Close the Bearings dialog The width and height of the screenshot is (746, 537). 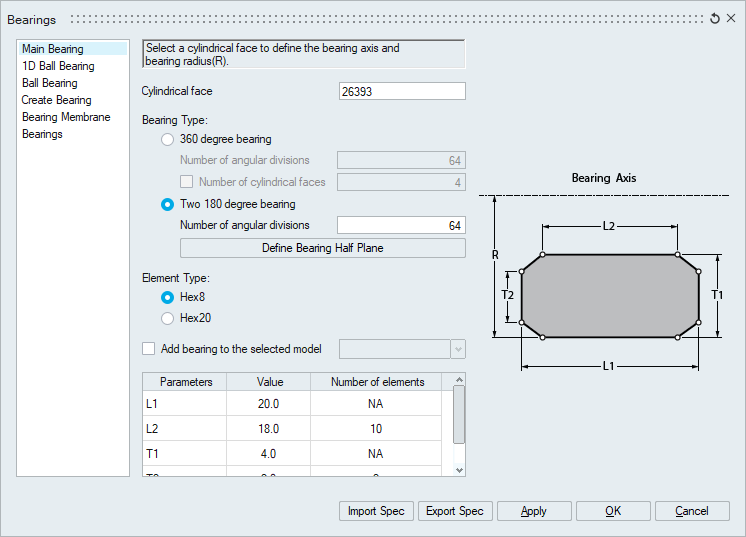coord(731,19)
